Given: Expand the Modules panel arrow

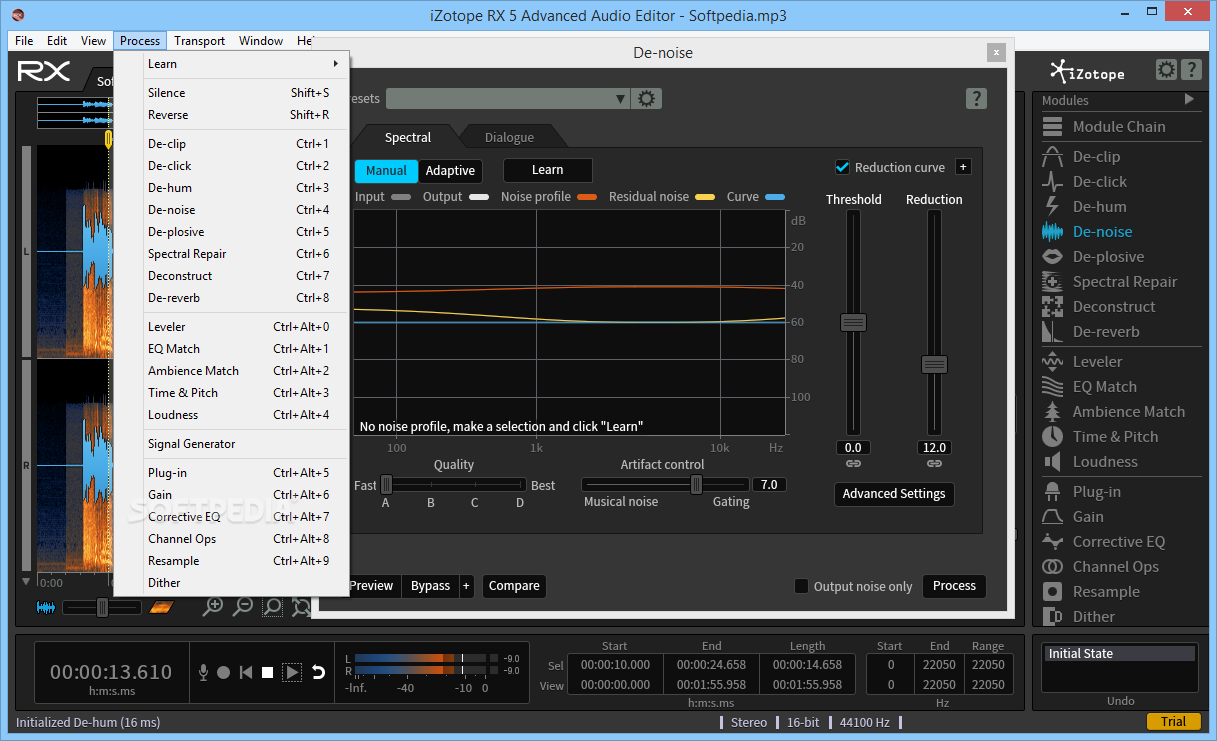Looking at the screenshot, I should tap(1189, 99).
